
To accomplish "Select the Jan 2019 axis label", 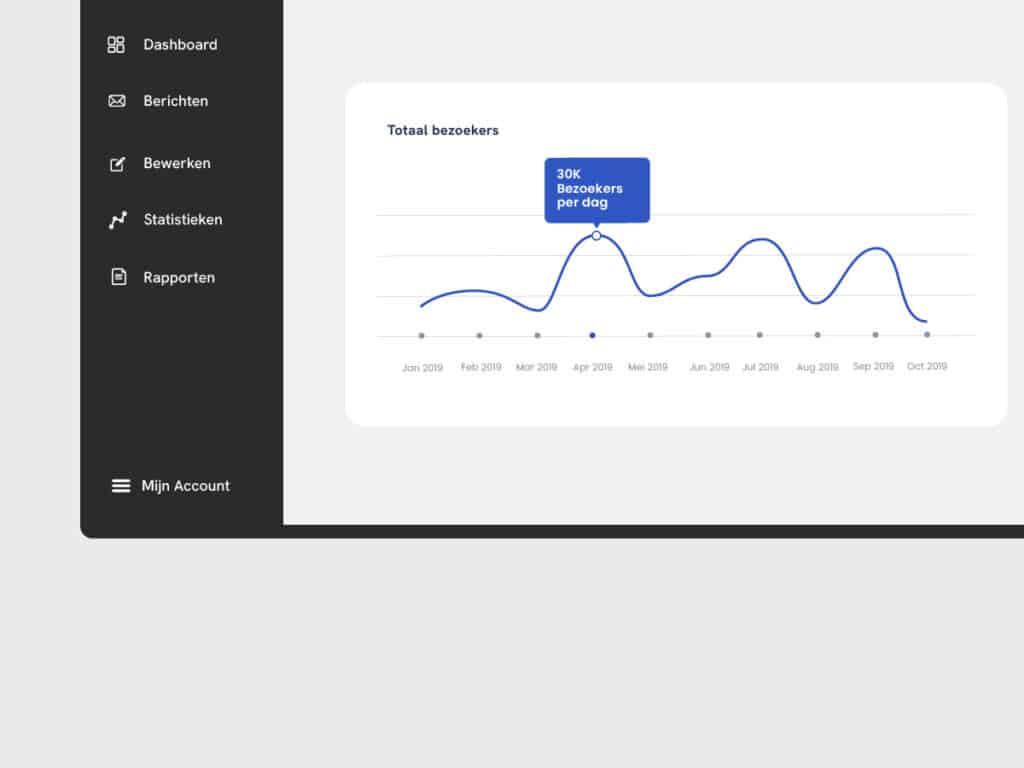I will [x=421, y=367].
